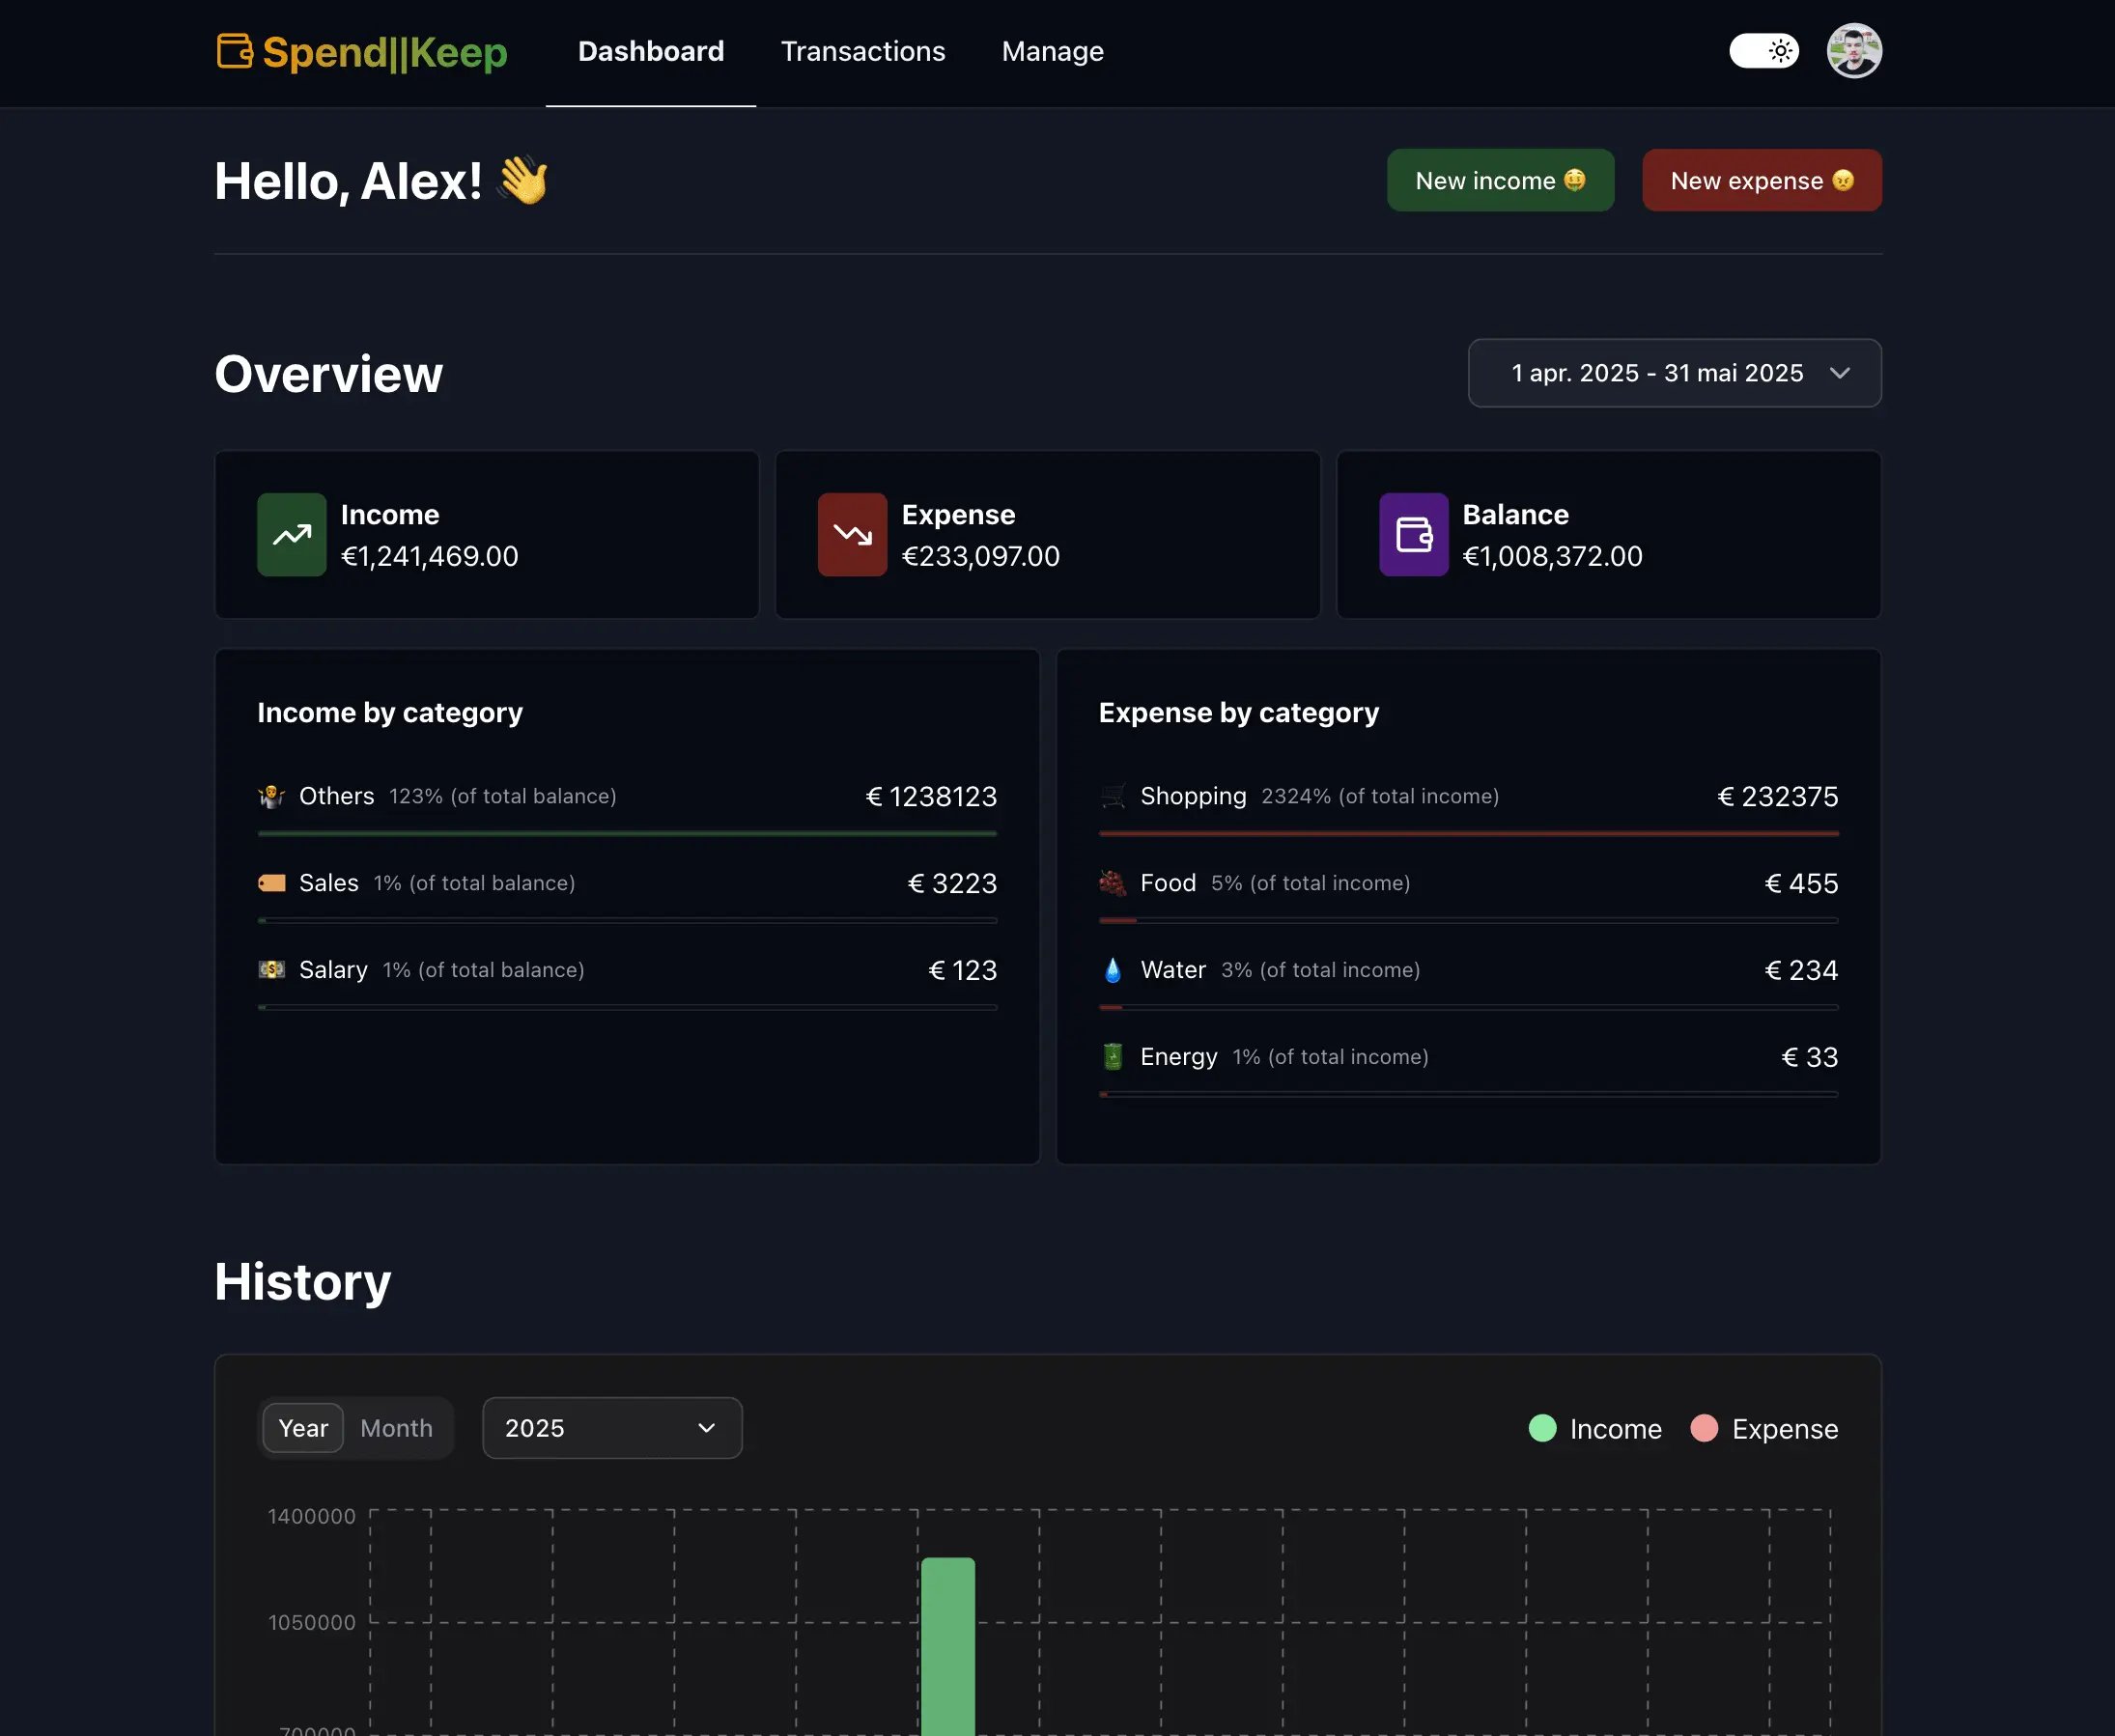The image size is (2115, 1736).
Task: Click the Water droplet category icon
Action: tap(1113, 970)
